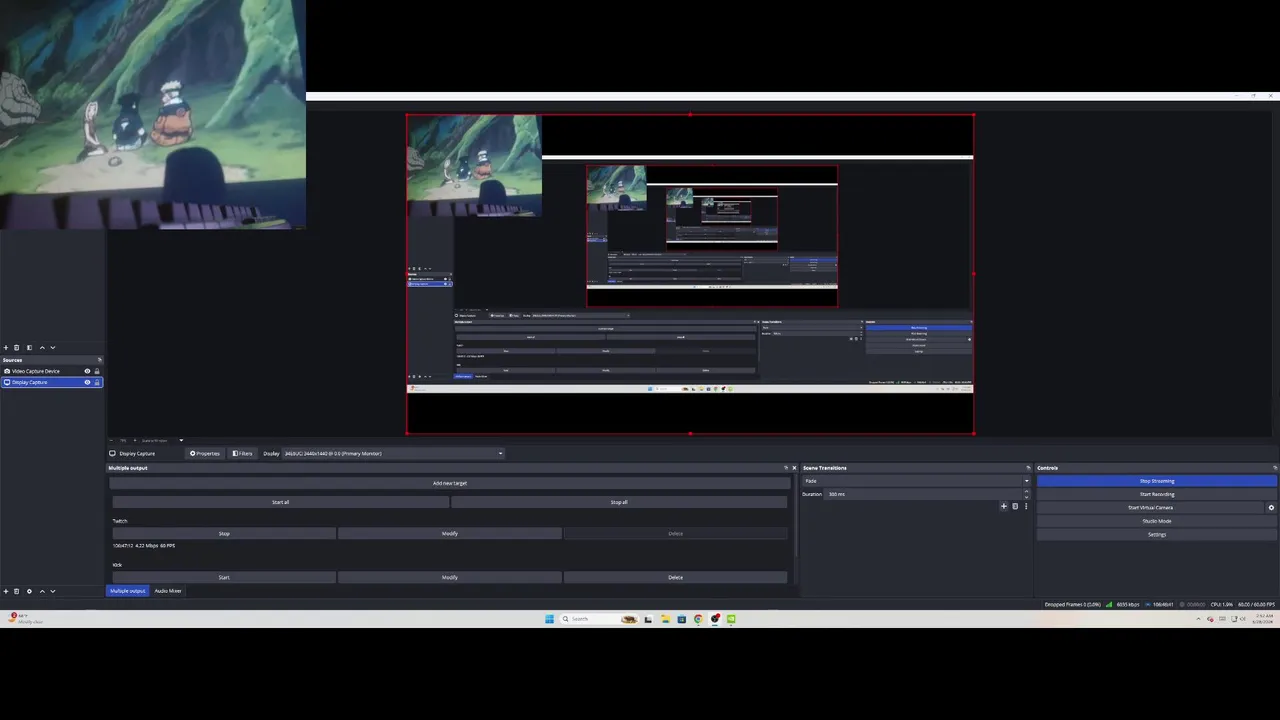Start the Kick output
1280x720 pixels.
224,577
